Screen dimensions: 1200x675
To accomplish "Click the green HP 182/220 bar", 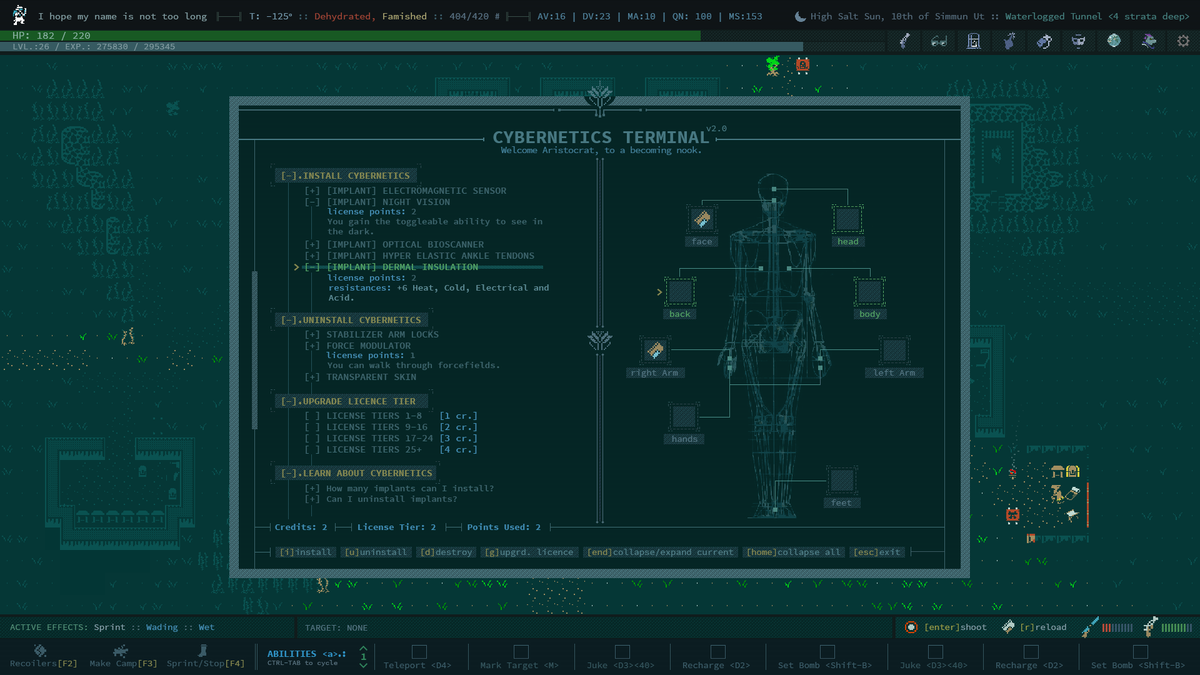I will (x=350, y=35).
